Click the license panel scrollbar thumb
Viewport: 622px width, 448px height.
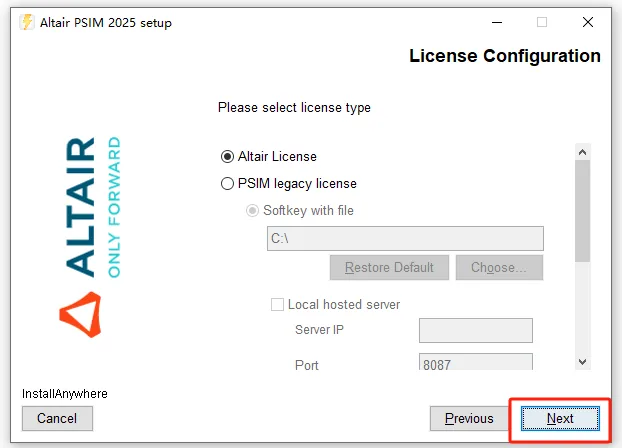coord(582,211)
